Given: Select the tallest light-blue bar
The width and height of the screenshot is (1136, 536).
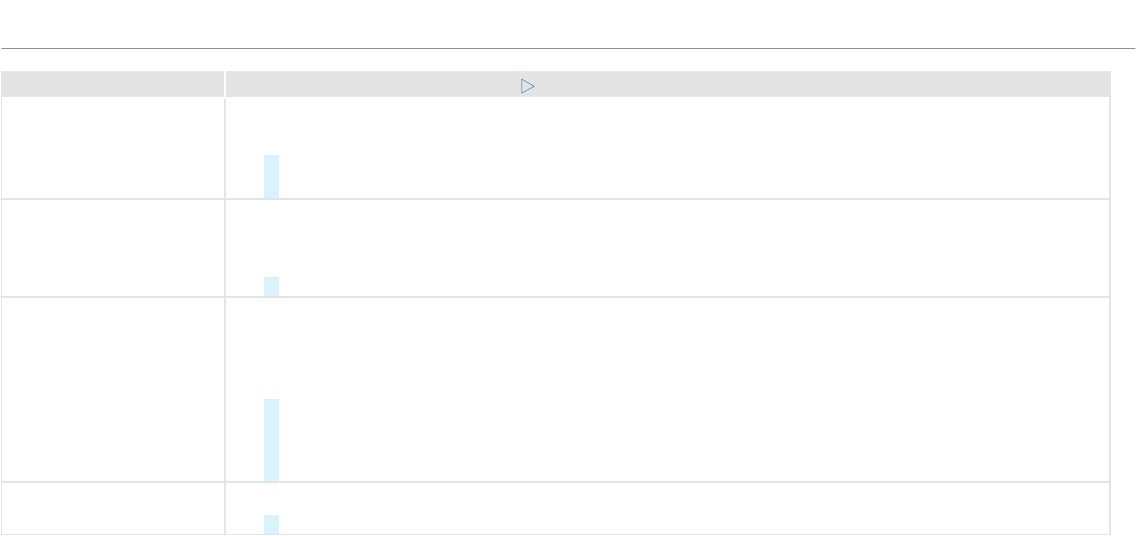Looking at the screenshot, I should click(272, 440).
